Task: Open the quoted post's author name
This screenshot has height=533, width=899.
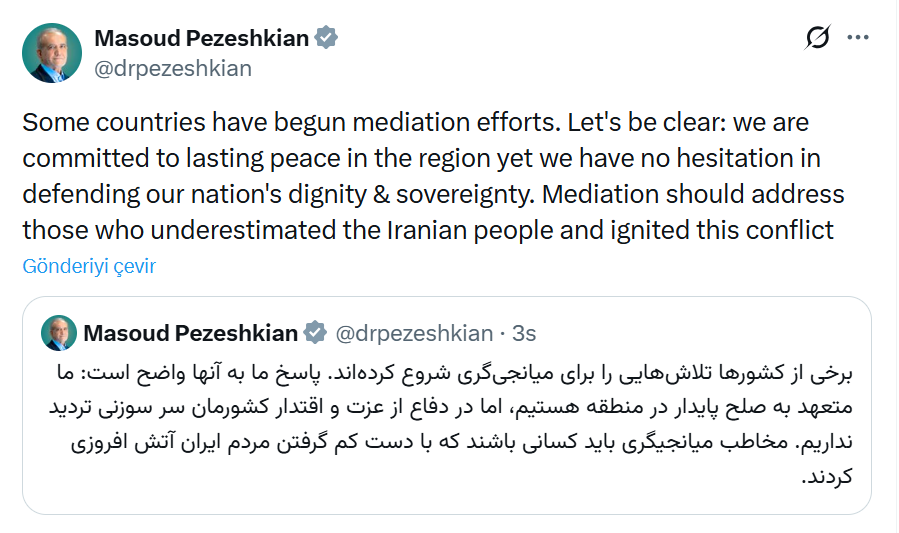Action: (190, 333)
